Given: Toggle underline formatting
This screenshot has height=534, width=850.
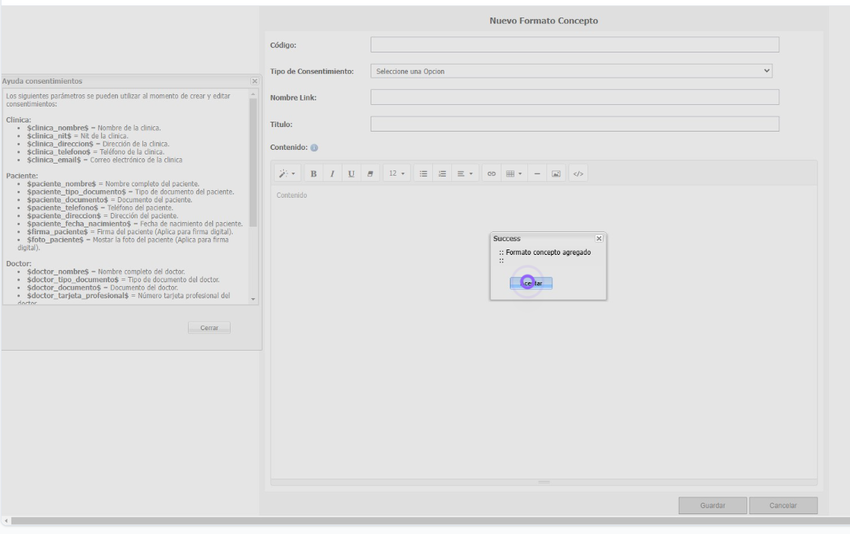Looking at the screenshot, I should tap(351, 173).
